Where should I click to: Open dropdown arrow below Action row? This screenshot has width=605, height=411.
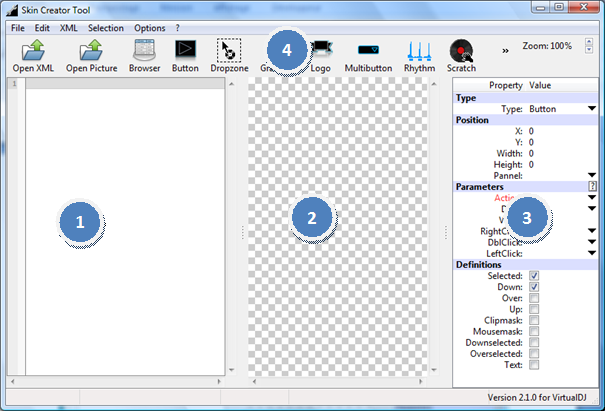tap(592, 209)
